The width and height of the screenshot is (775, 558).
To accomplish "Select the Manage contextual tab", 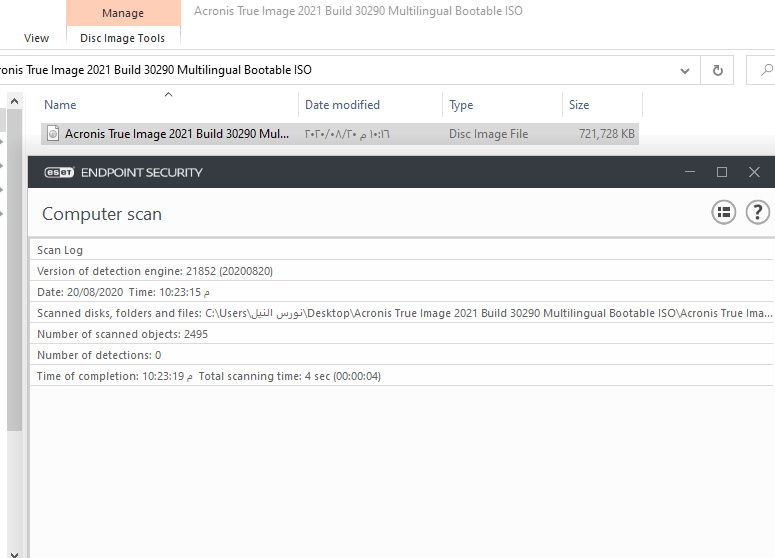I will click(123, 13).
